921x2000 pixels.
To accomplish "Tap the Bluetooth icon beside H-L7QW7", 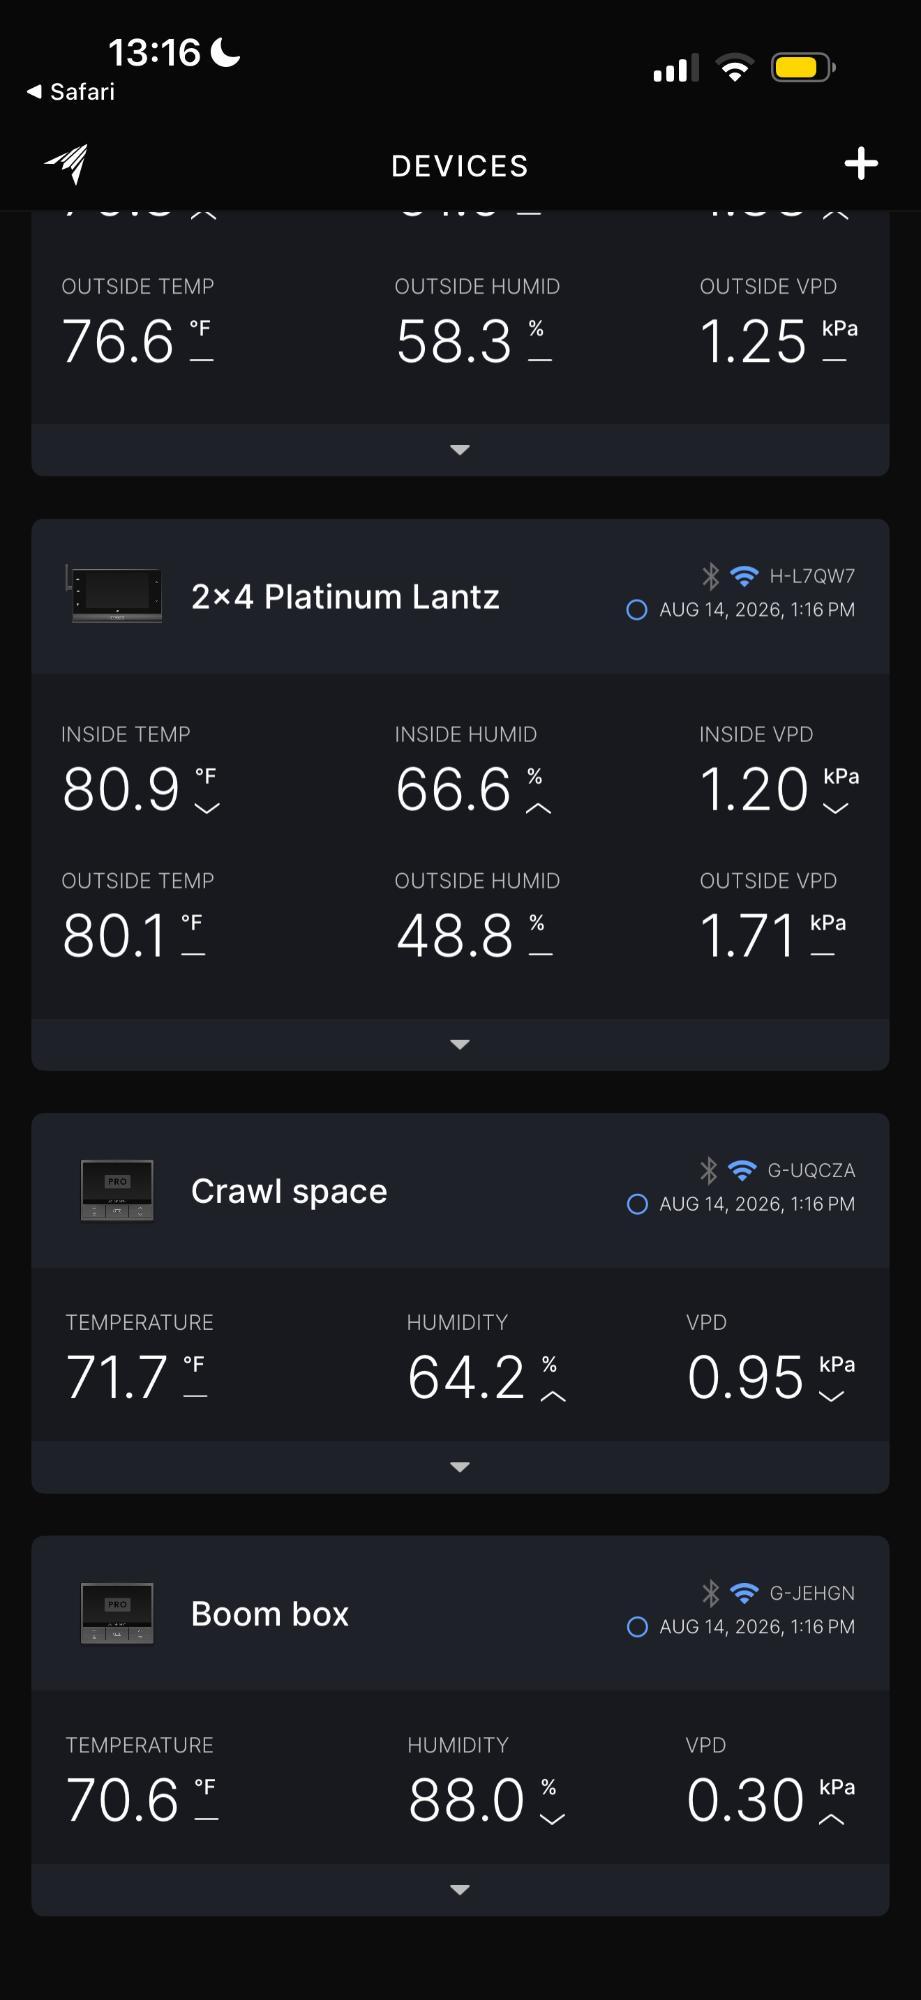I will (x=710, y=576).
